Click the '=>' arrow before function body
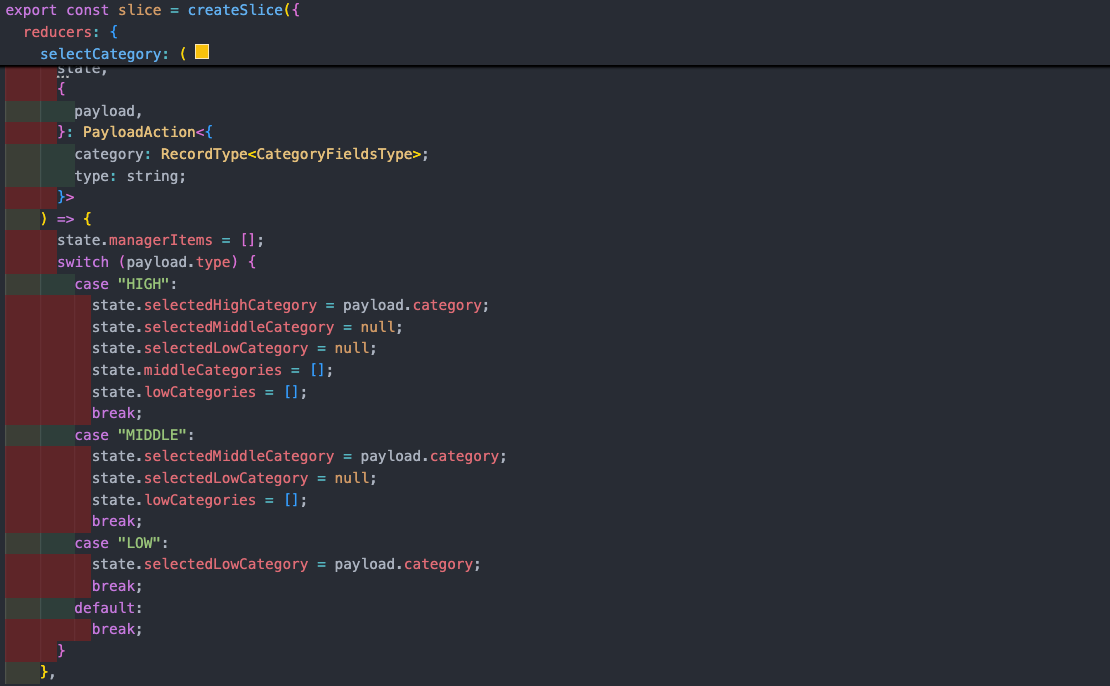Viewport: 1110px width, 686px height. point(65,219)
